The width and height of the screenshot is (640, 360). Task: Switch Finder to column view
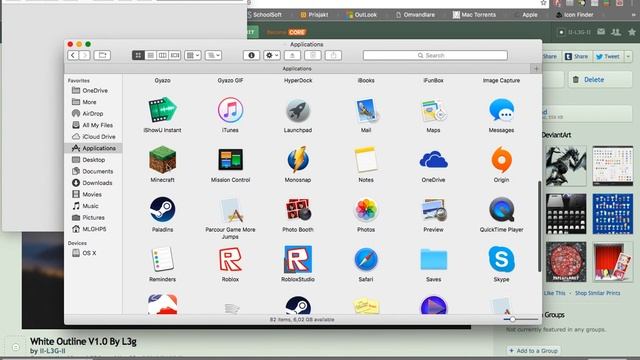click(162, 55)
